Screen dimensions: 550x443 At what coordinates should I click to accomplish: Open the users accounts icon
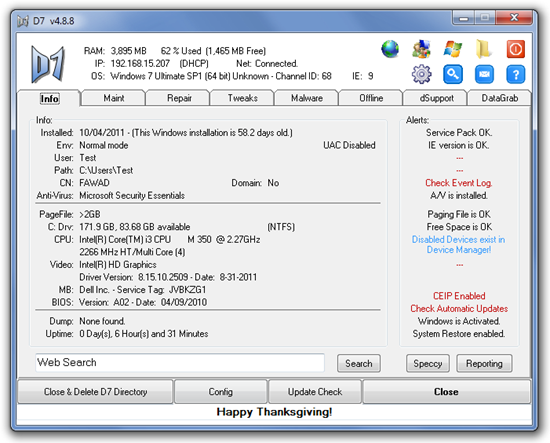pyautogui.click(x=421, y=49)
